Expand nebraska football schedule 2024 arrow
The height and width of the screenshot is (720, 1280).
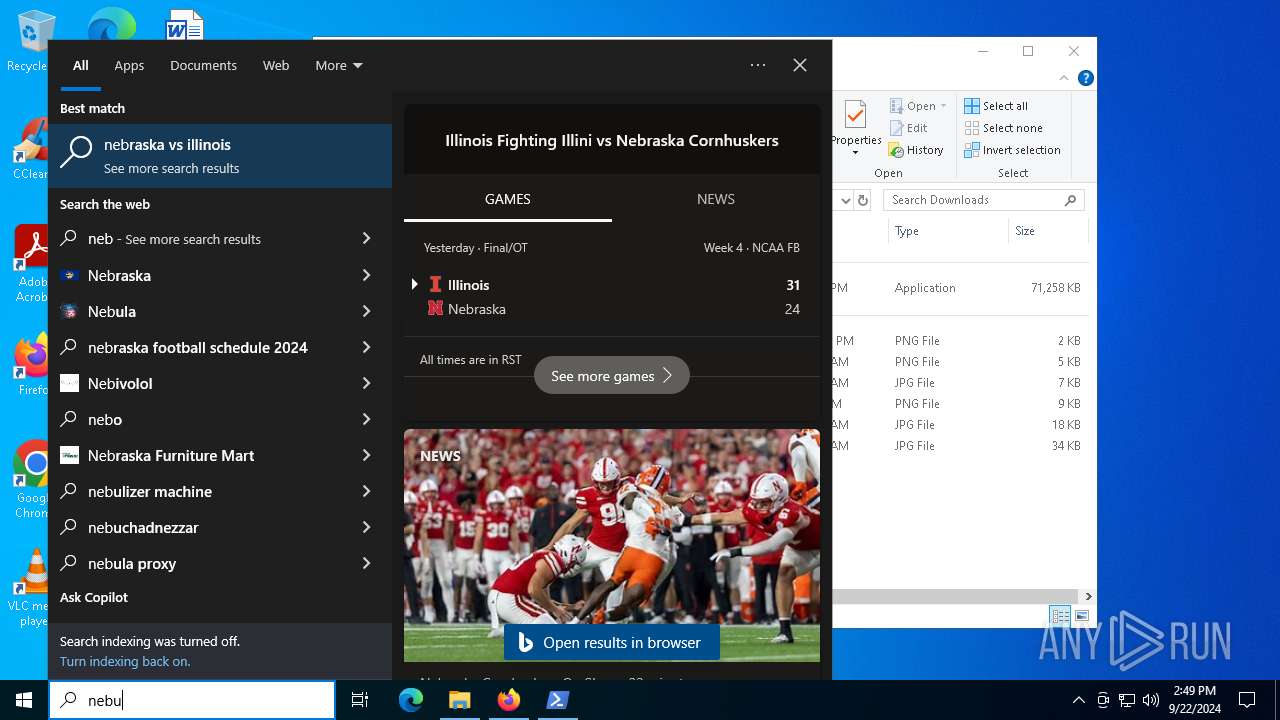click(x=366, y=347)
